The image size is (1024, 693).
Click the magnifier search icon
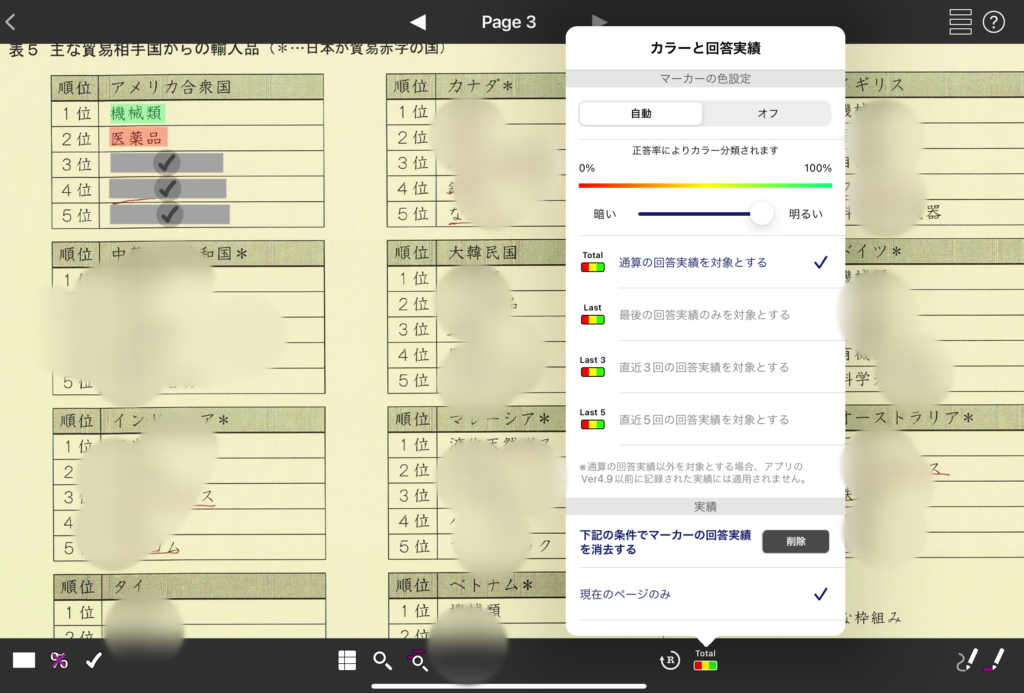pyautogui.click(x=381, y=660)
